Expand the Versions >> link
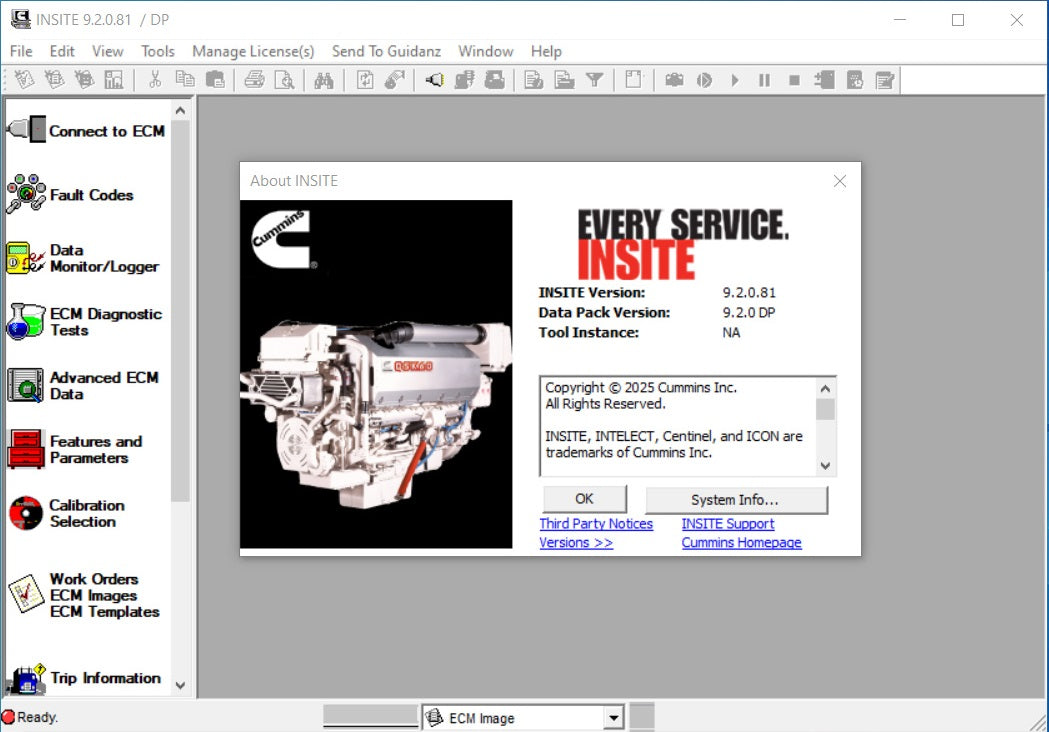This screenshot has width=1049, height=732. coord(576,543)
